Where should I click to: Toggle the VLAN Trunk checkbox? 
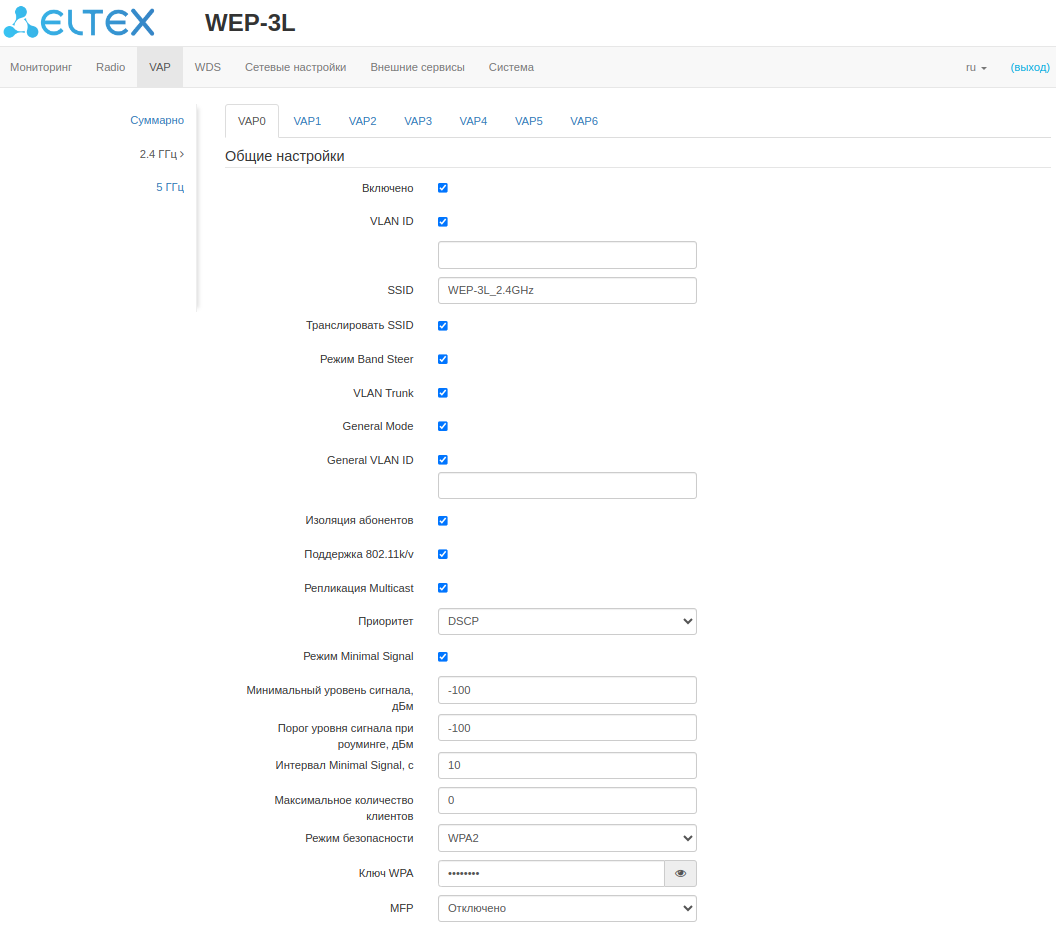pyautogui.click(x=442, y=393)
